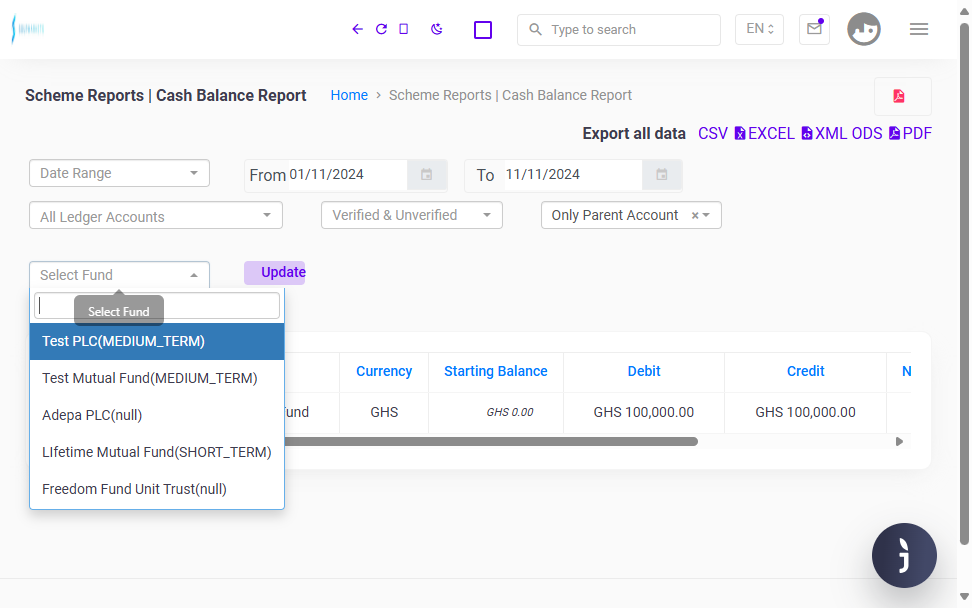Sort by Credit column header
This screenshot has width=972, height=608.
pyautogui.click(x=805, y=371)
